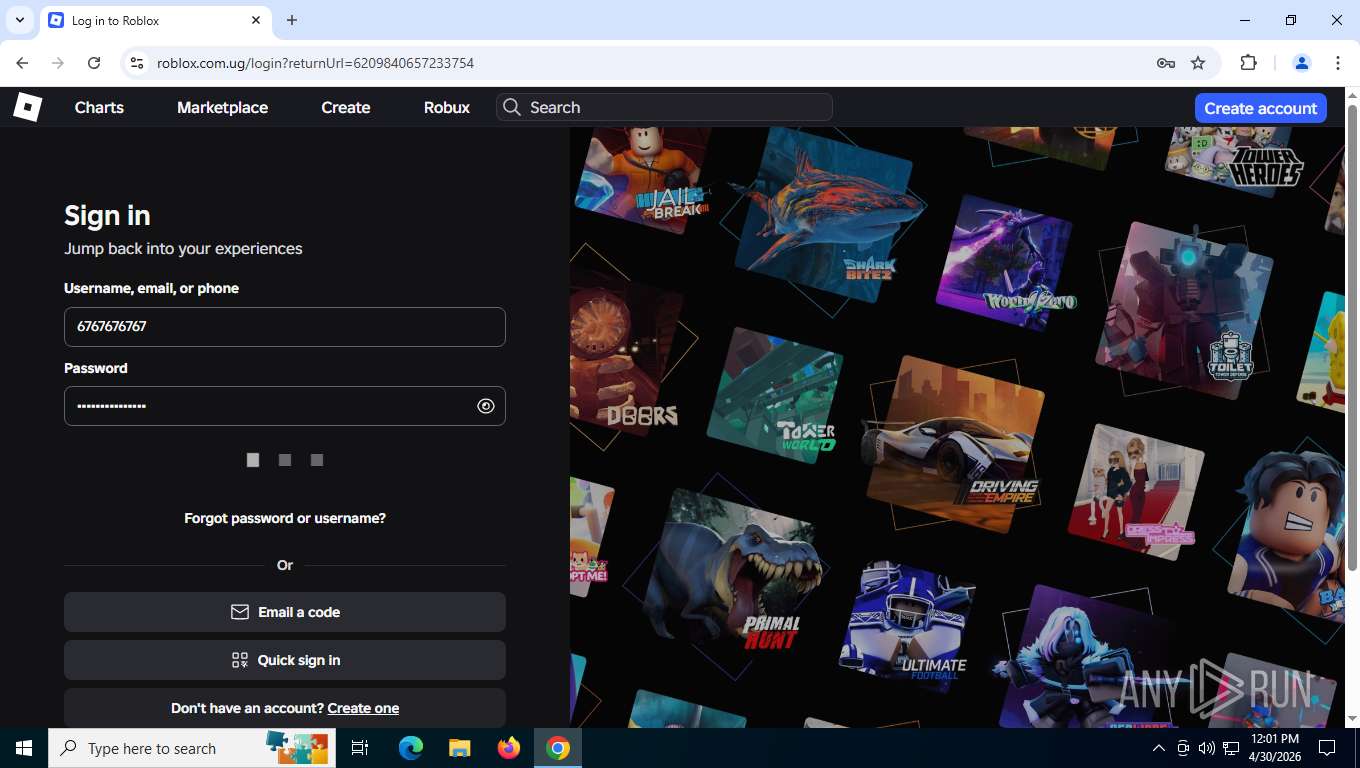Click the Create account button

coord(1261,108)
